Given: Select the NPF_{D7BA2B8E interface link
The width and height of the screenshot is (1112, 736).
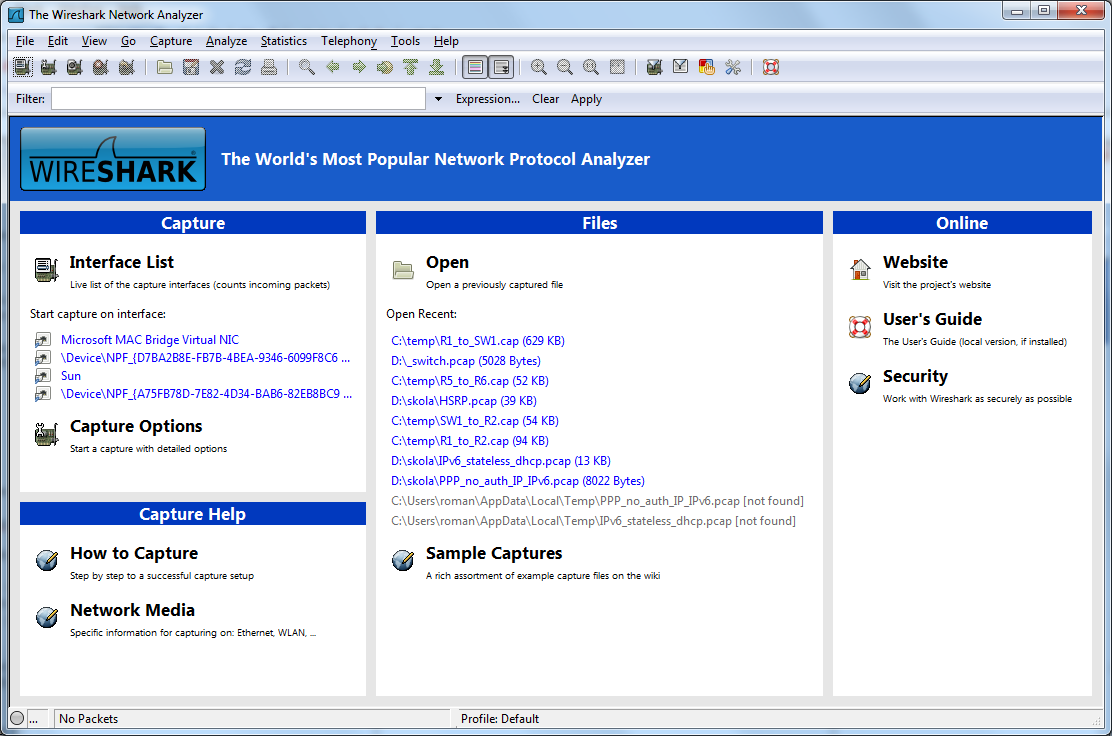Looking at the screenshot, I should click(206, 358).
